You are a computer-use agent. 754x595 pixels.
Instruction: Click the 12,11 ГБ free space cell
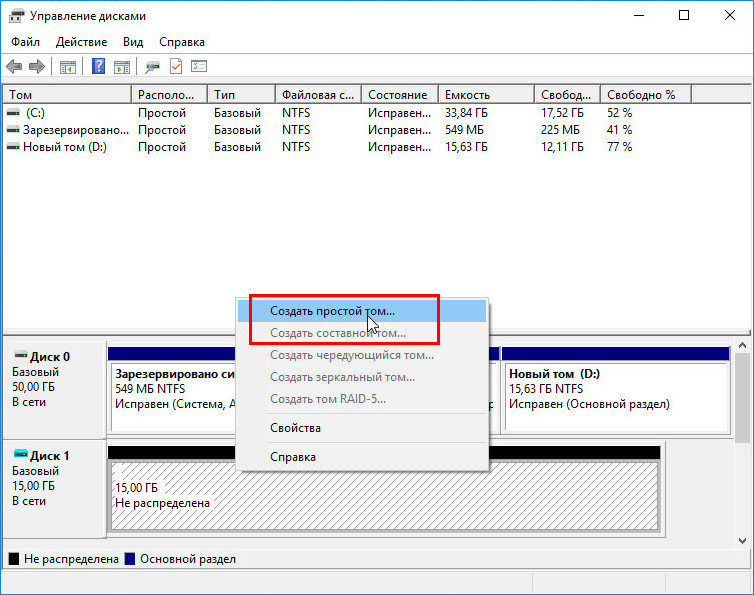pyautogui.click(x=562, y=147)
